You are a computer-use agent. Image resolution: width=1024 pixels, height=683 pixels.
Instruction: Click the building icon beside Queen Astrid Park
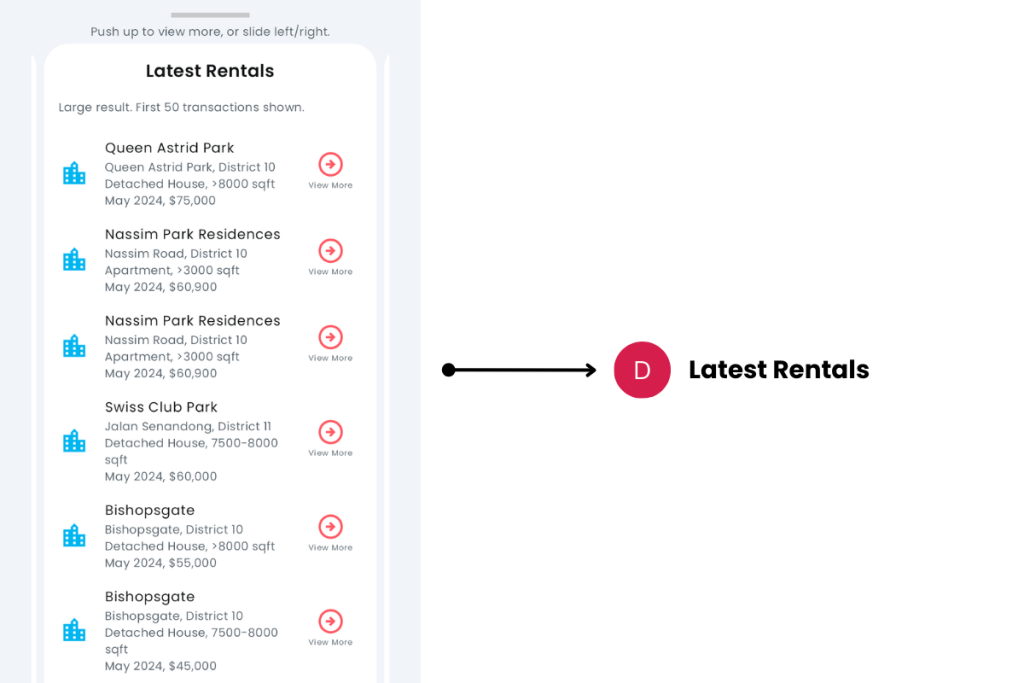pyautogui.click(x=74, y=174)
